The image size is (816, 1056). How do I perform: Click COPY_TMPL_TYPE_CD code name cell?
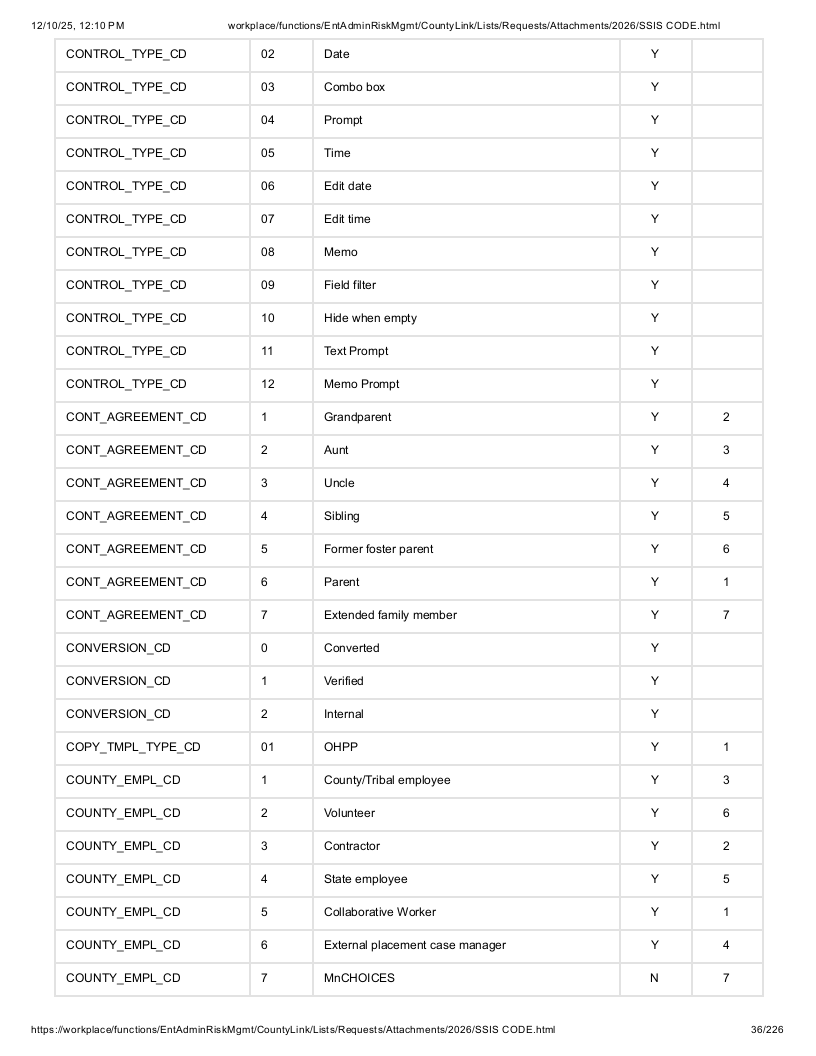[152, 748]
